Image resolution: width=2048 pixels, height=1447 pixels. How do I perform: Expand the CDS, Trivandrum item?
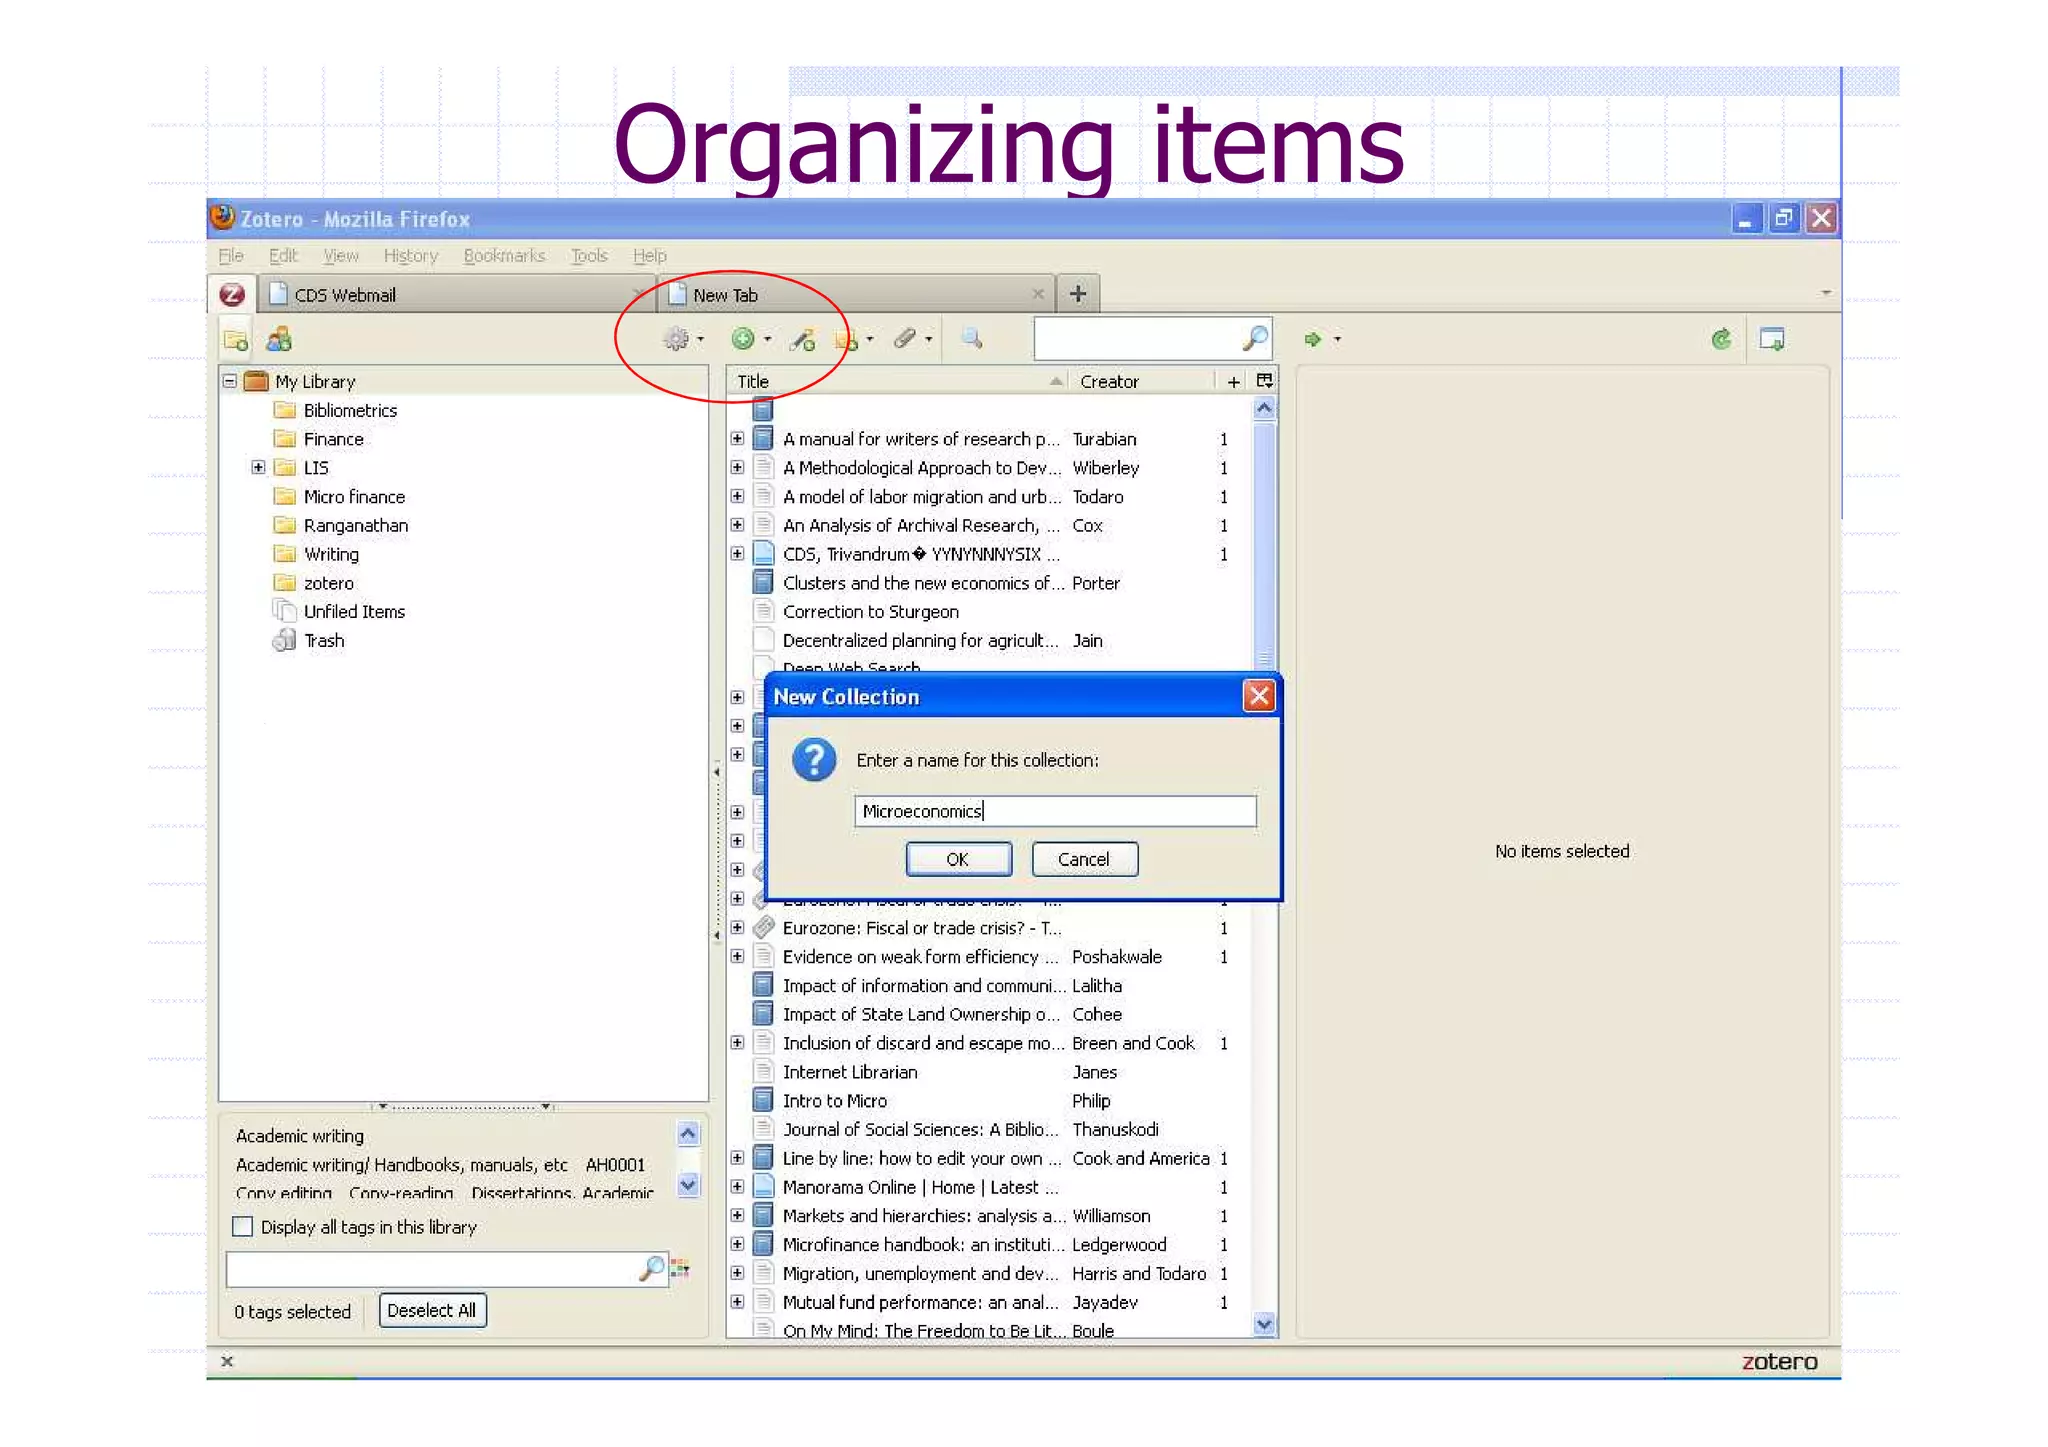(x=737, y=553)
